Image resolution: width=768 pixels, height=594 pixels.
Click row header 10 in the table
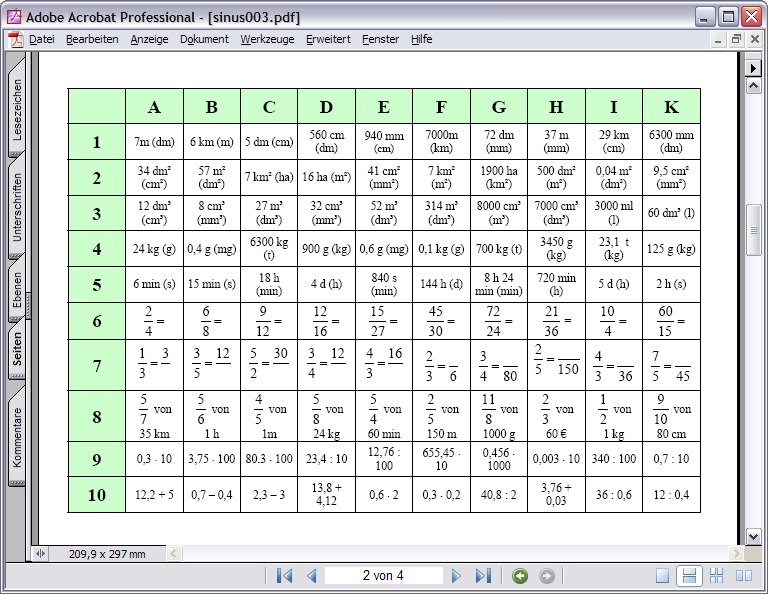tap(96, 495)
